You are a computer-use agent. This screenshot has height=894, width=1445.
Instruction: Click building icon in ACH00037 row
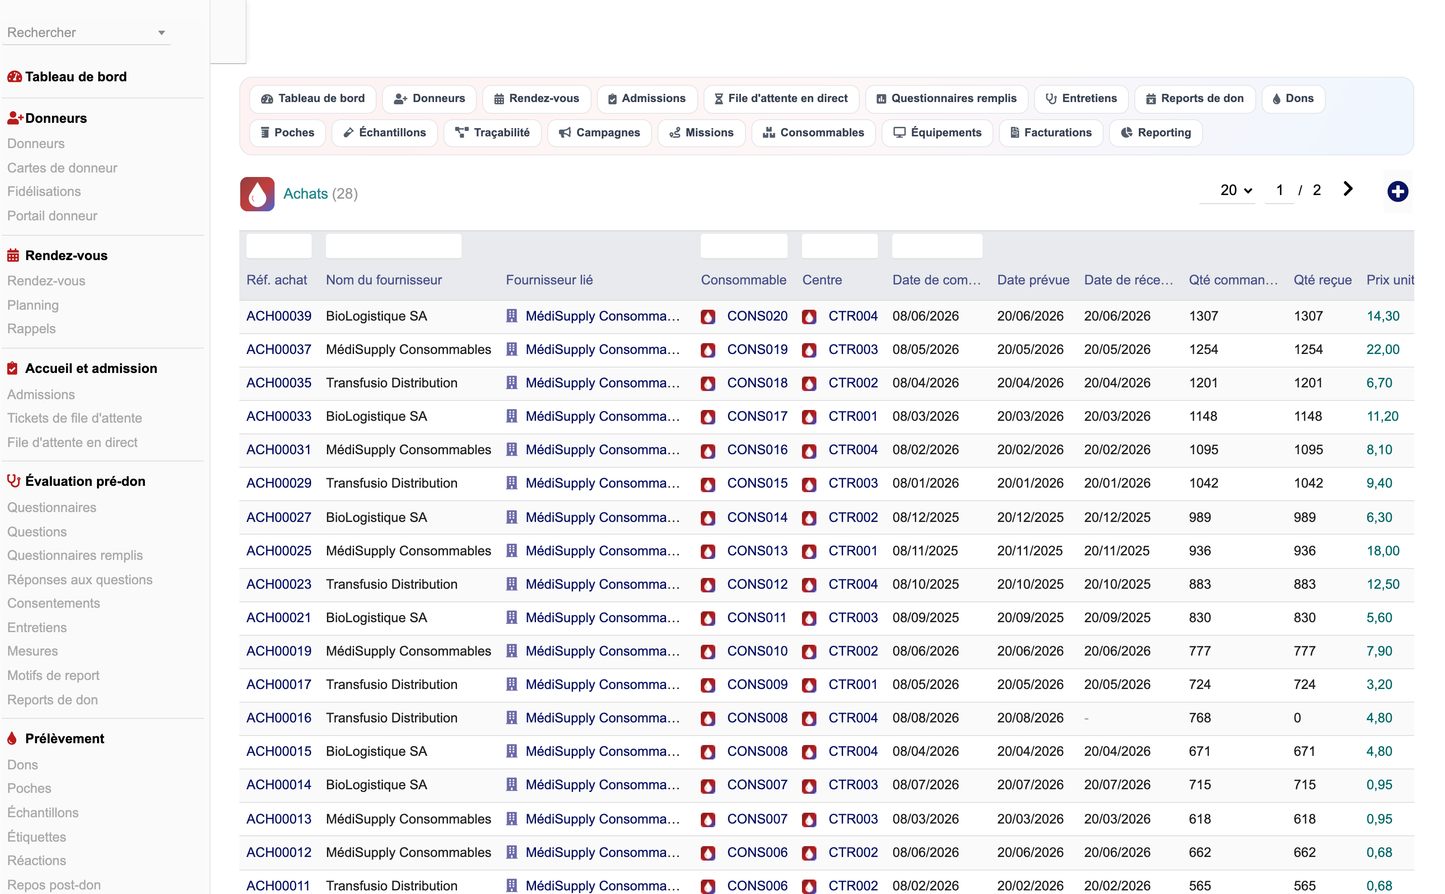(x=511, y=349)
